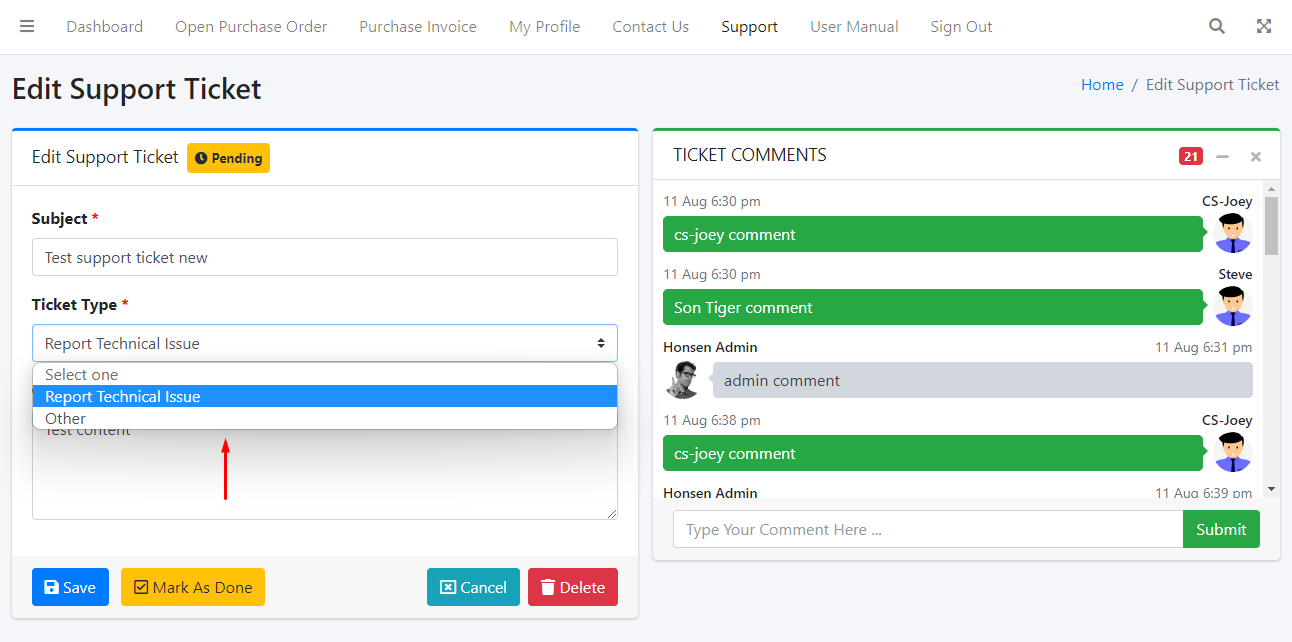Follow the Home breadcrumb link
1292x642 pixels.
click(x=1102, y=85)
